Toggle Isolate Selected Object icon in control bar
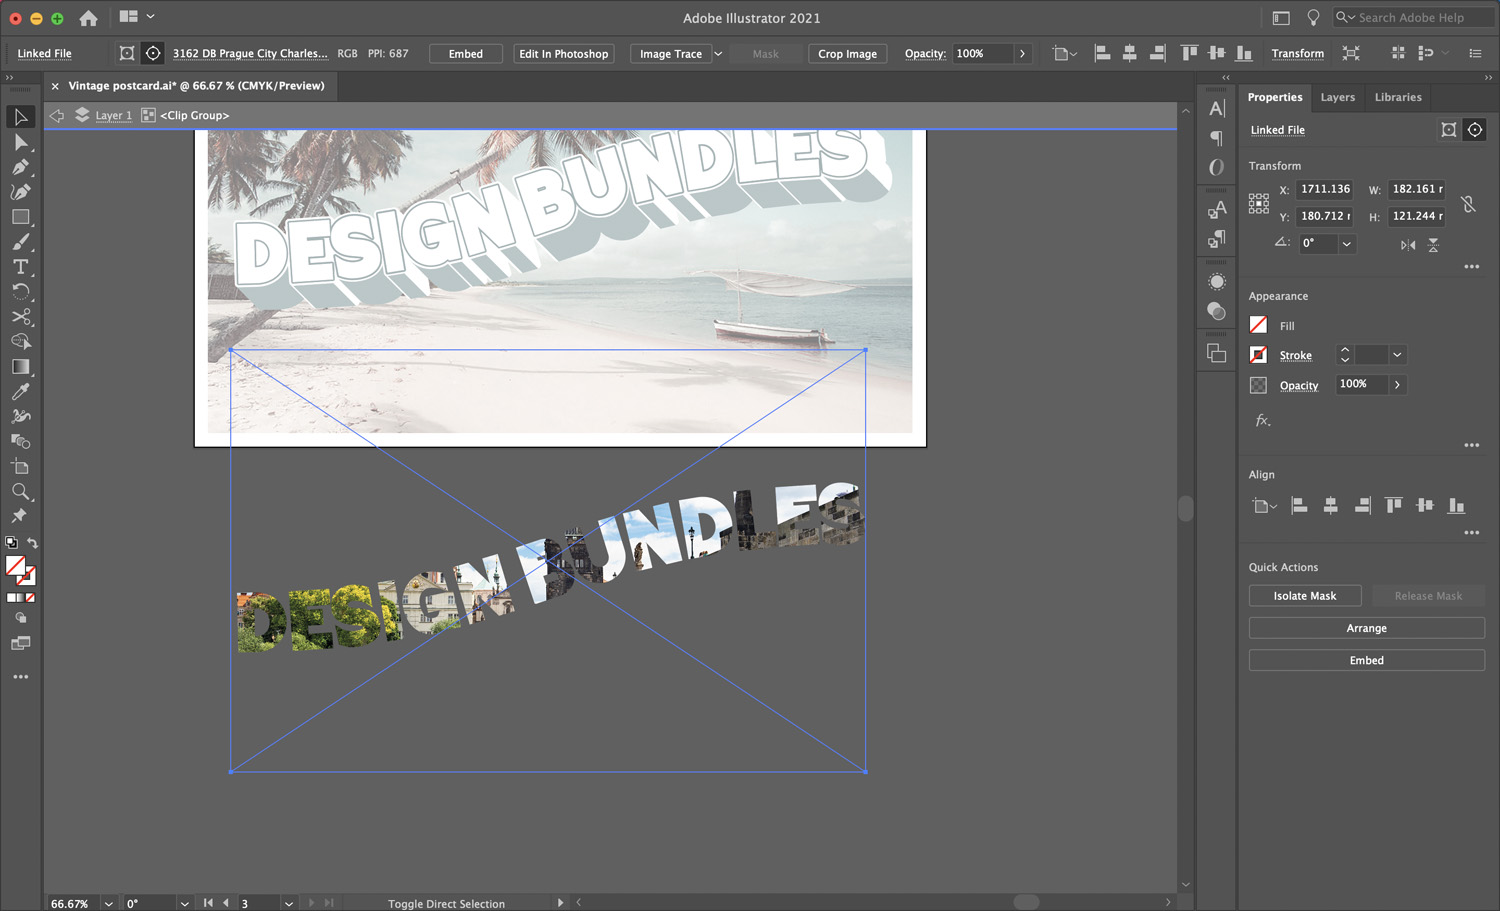This screenshot has width=1500, height=911. pos(1351,54)
